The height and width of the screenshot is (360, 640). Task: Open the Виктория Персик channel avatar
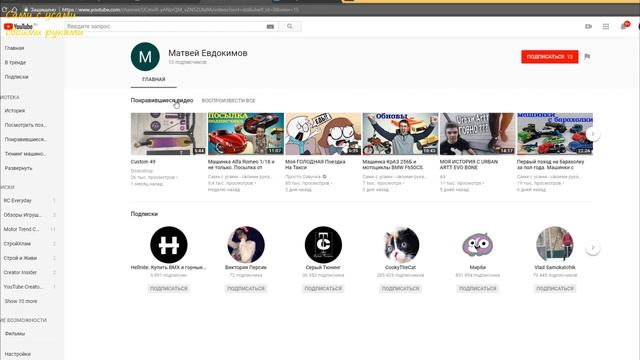[x=246, y=244]
